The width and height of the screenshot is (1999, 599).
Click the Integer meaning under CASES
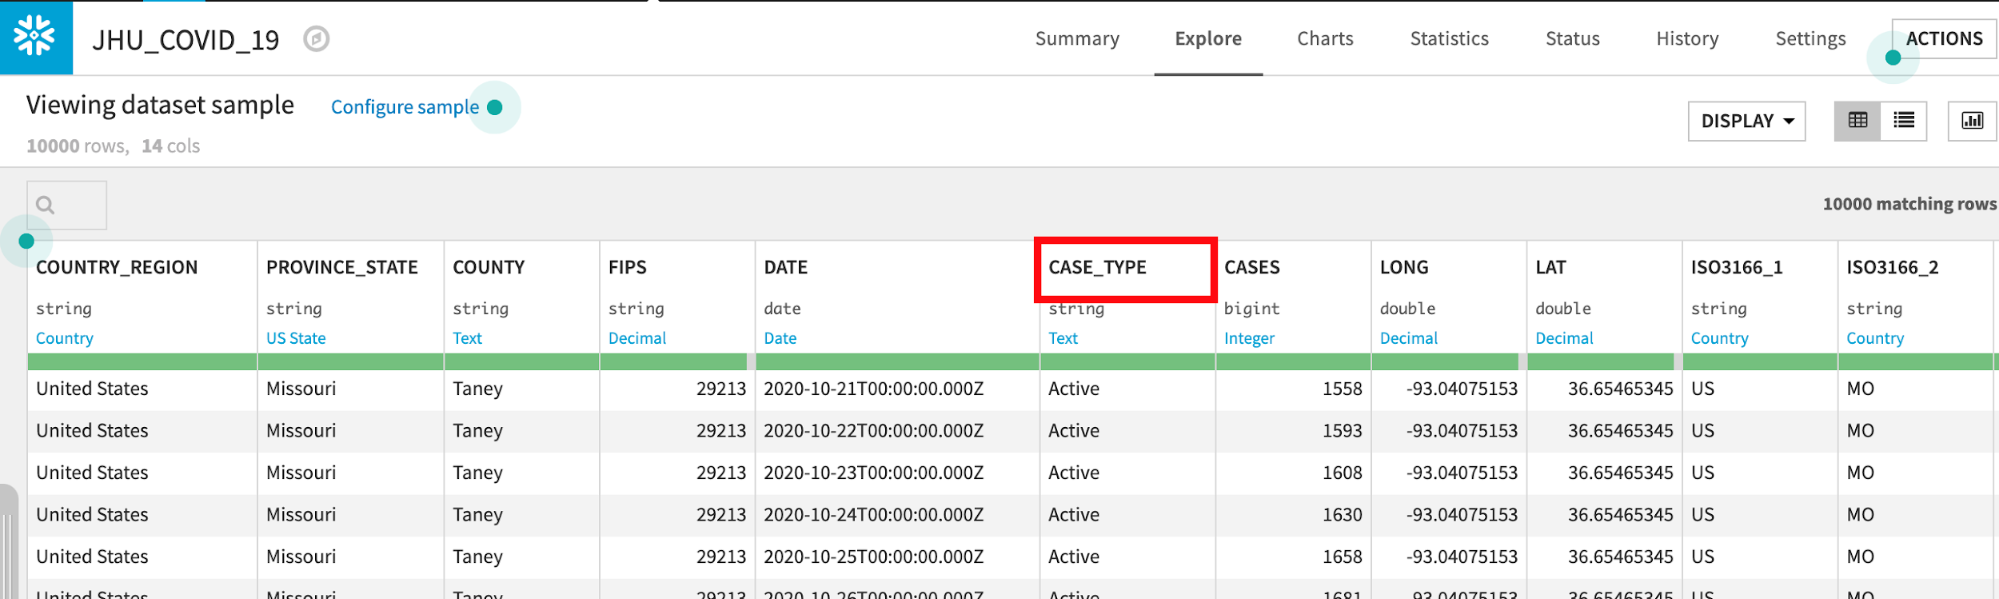[x=1249, y=338]
